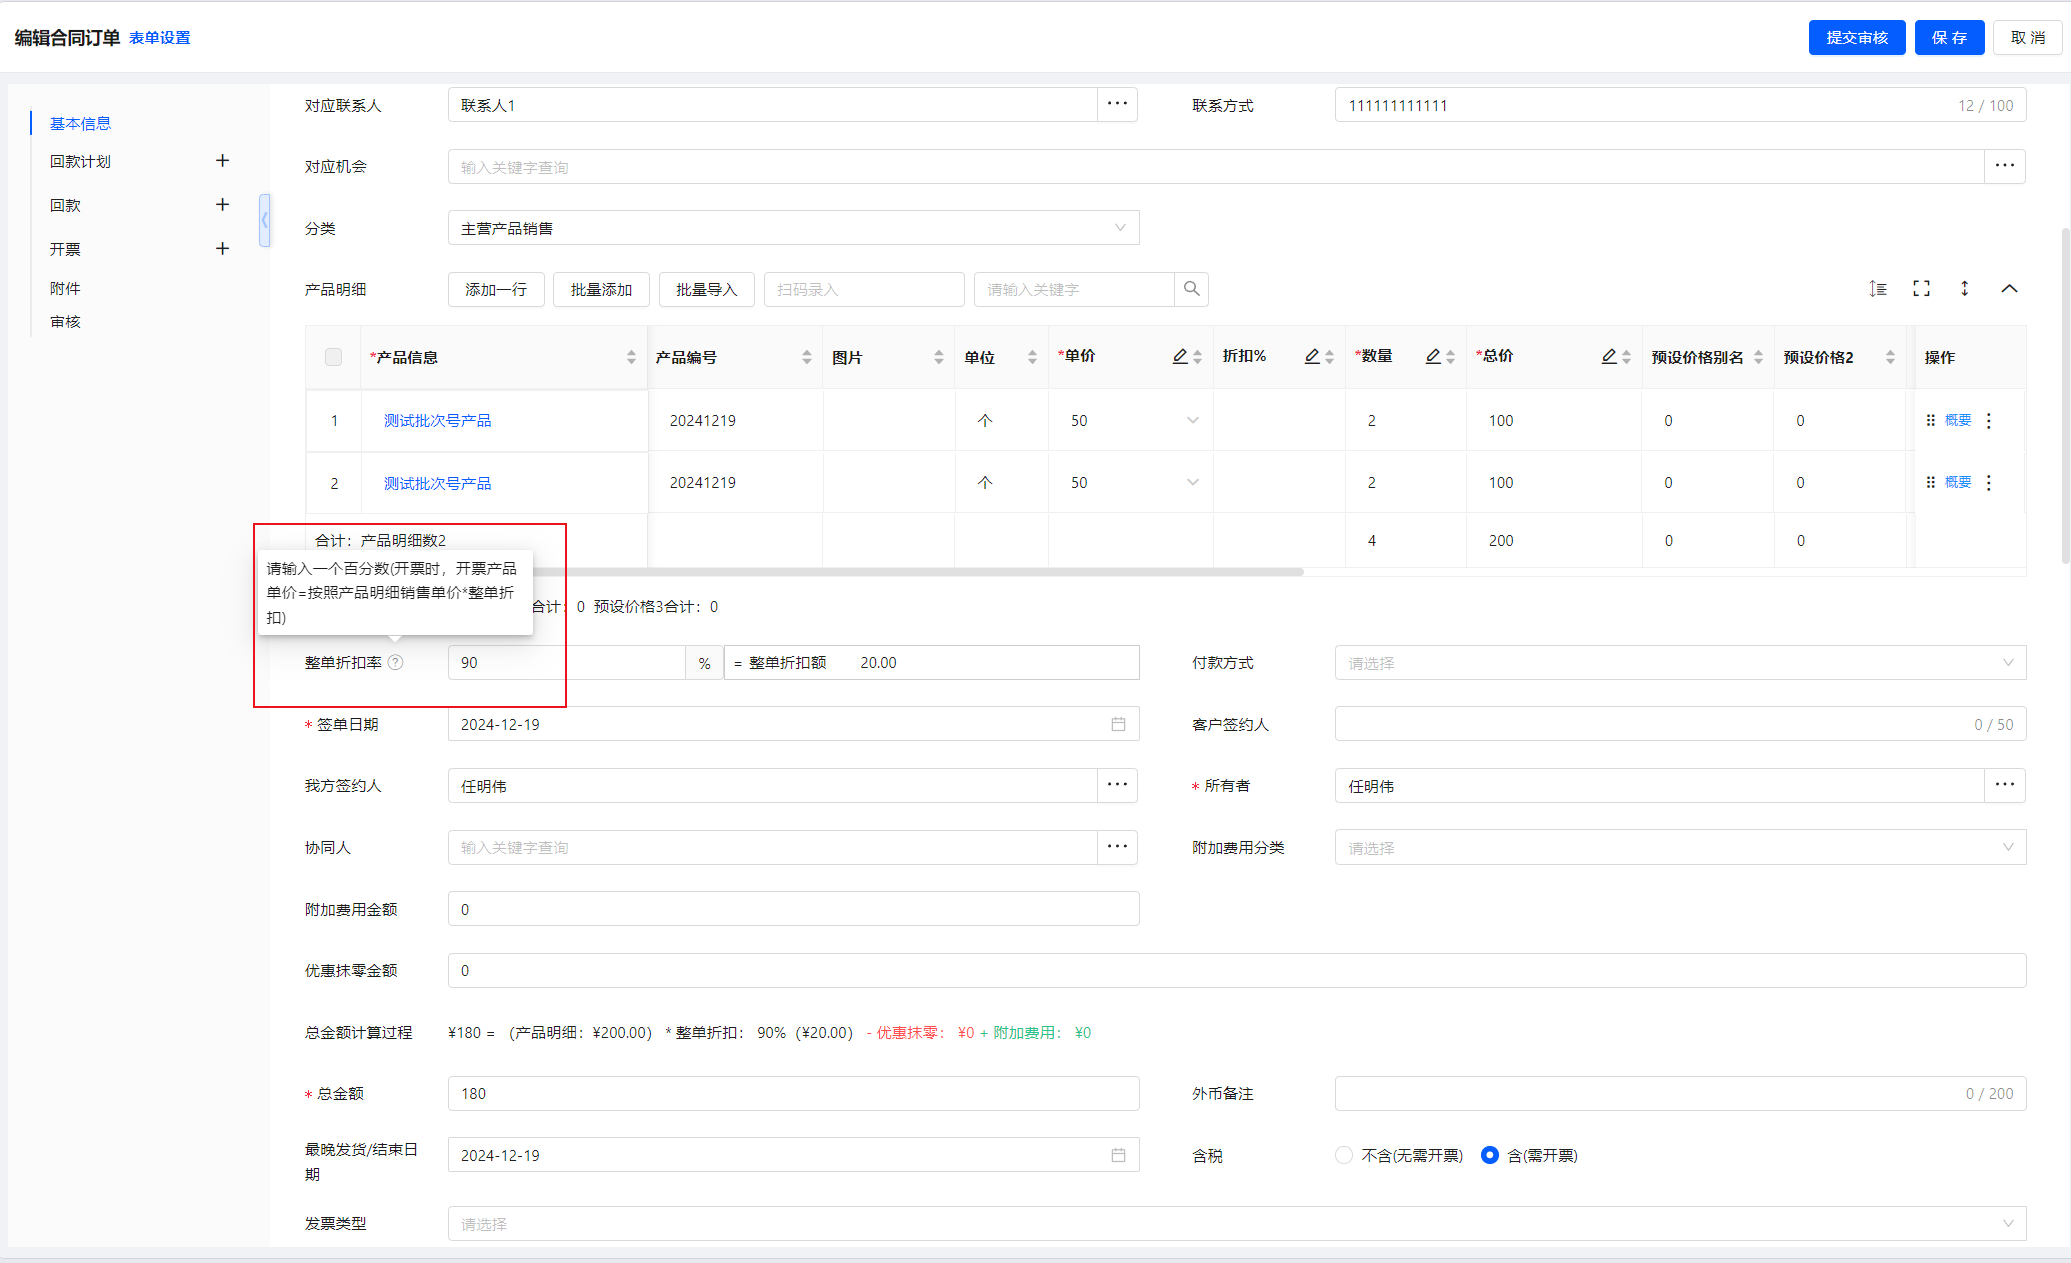The image size is (2071, 1263).
Task: Open 对应联系人 picker ellipsis button
Action: (1117, 105)
